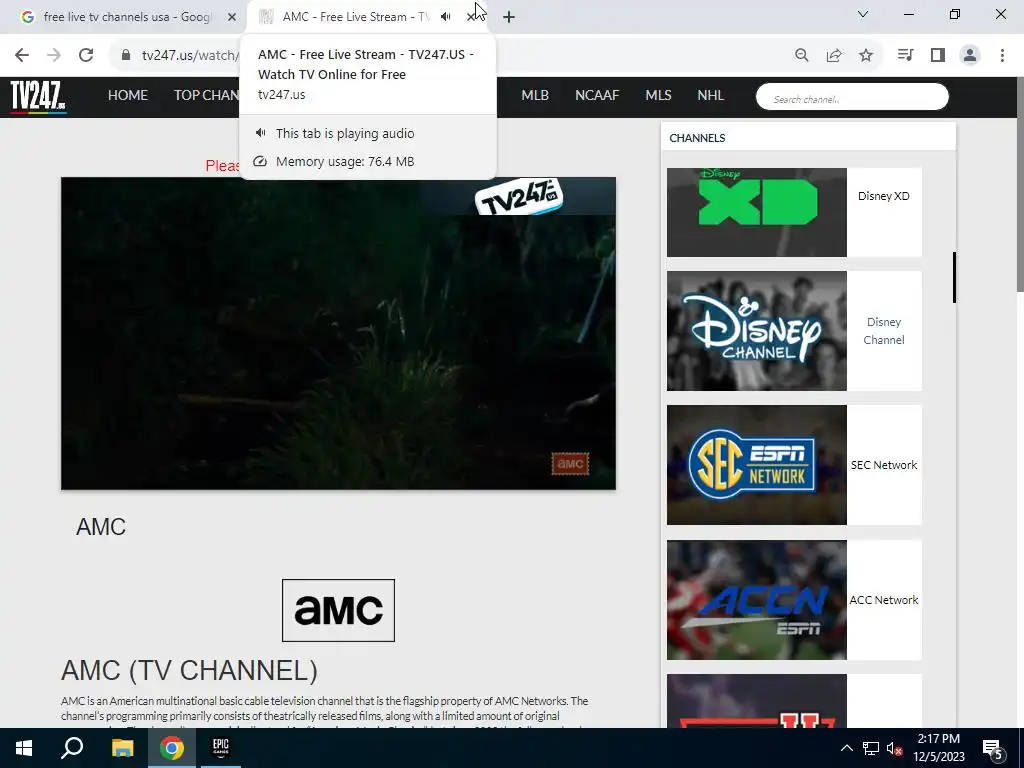The height and width of the screenshot is (768, 1024).
Task: Click the channels list scrollbar thumb
Action: coord(954,278)
